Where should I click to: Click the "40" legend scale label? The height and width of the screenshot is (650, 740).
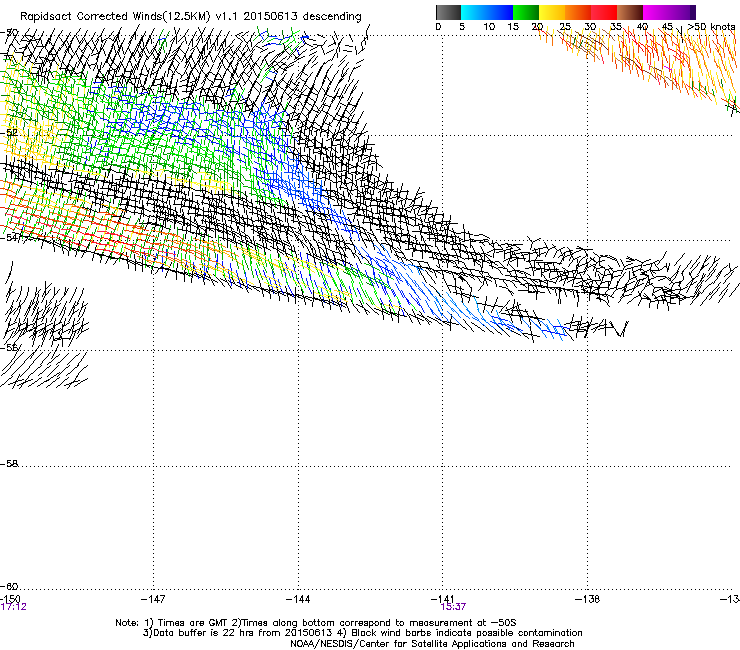pos(642,27)
